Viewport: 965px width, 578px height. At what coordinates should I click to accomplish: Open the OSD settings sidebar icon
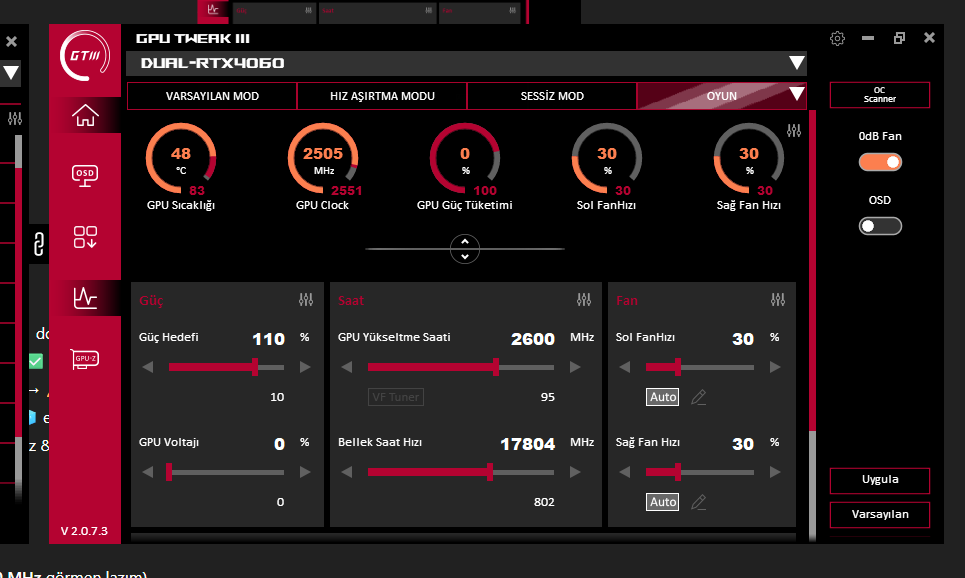[x=85, y=175]
